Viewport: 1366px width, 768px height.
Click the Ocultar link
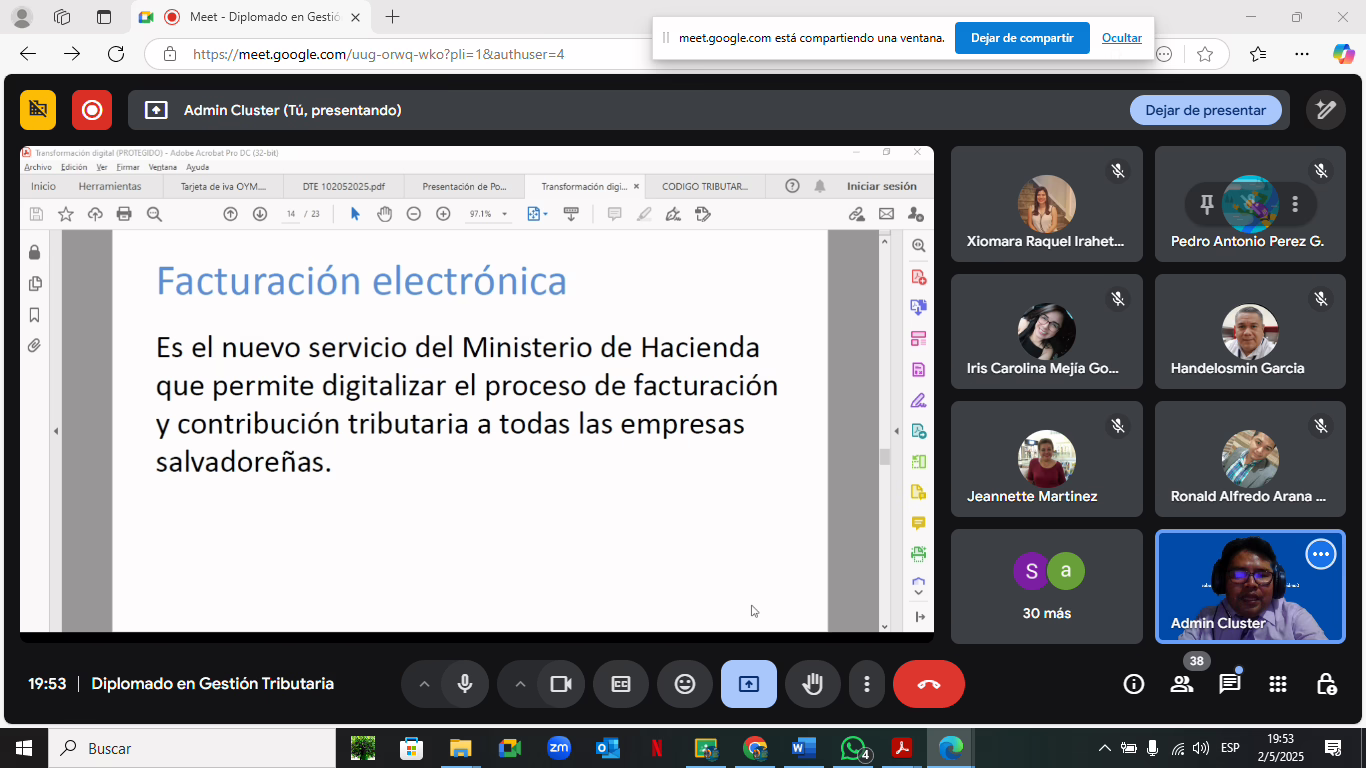1121,38
